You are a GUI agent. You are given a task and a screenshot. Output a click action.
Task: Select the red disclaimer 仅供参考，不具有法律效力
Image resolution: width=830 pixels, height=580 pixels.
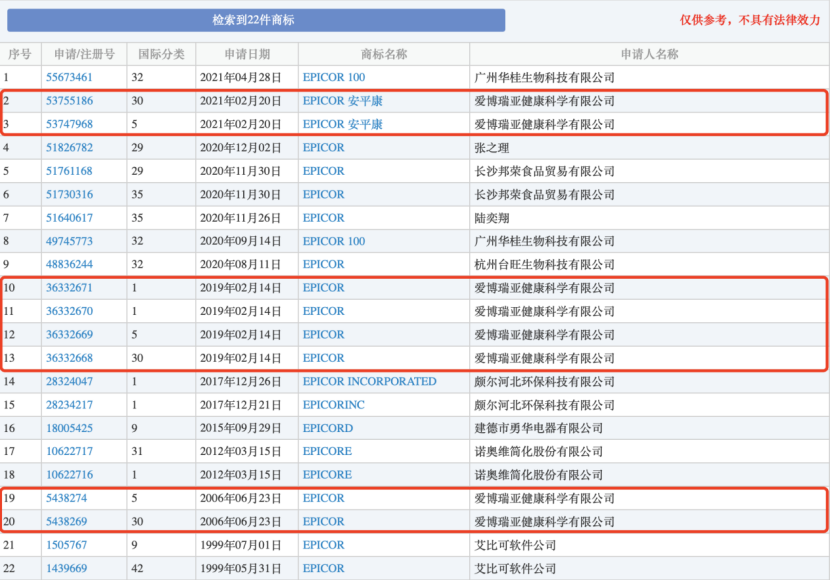[750, 20]
